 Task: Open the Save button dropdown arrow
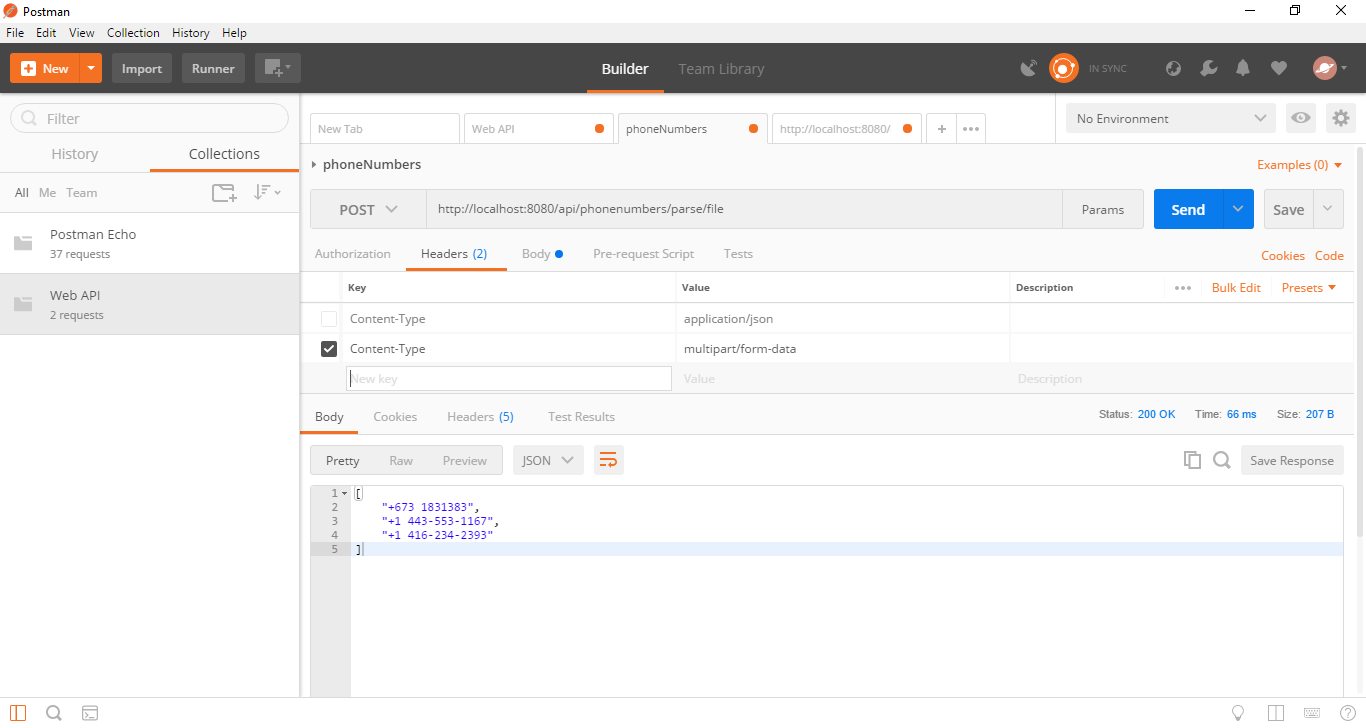coord(1328,209)
